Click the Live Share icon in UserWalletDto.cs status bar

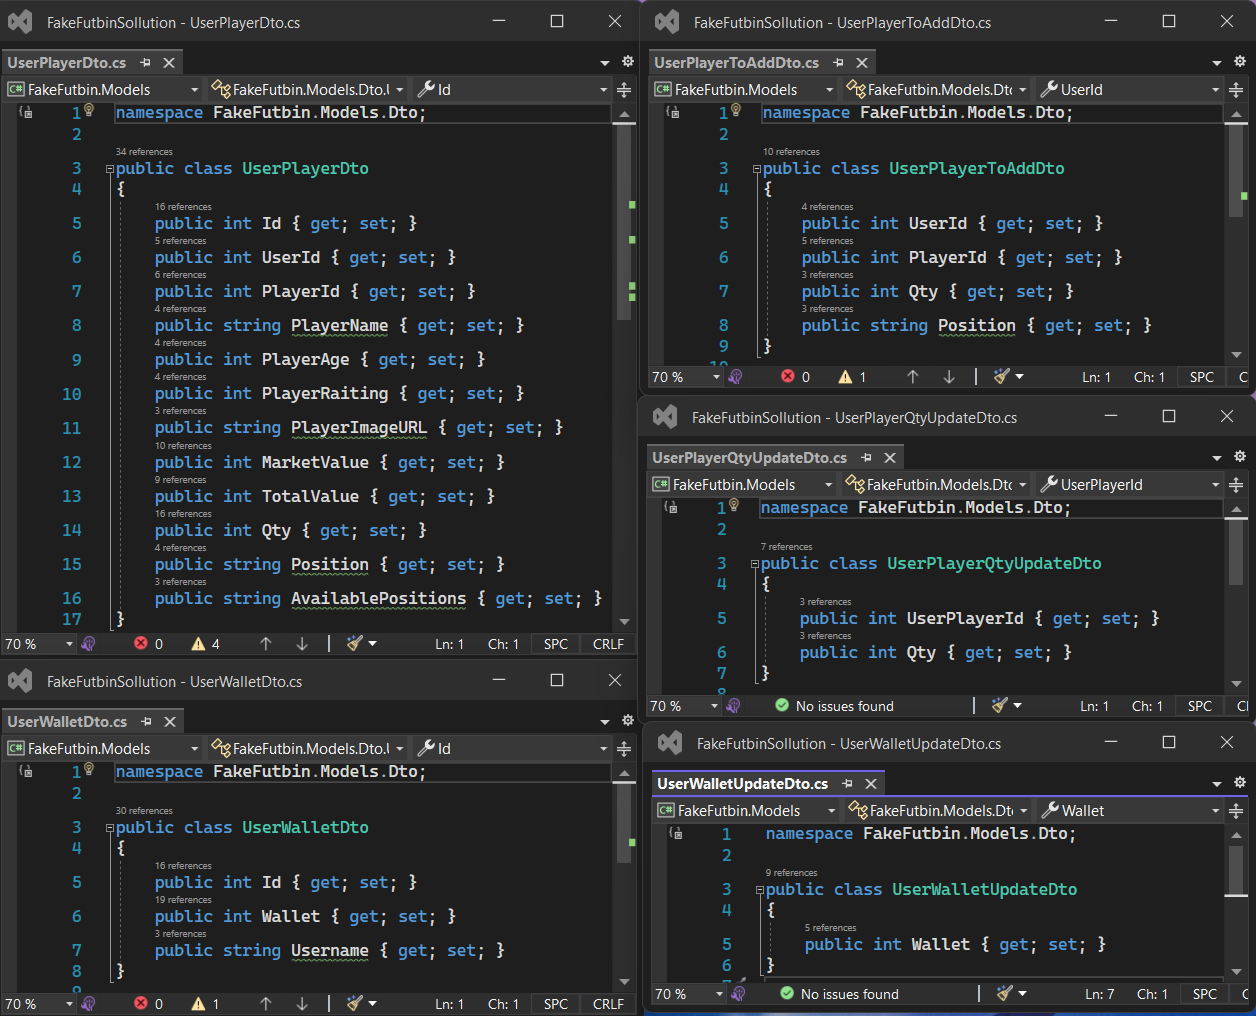(88, 1003)
